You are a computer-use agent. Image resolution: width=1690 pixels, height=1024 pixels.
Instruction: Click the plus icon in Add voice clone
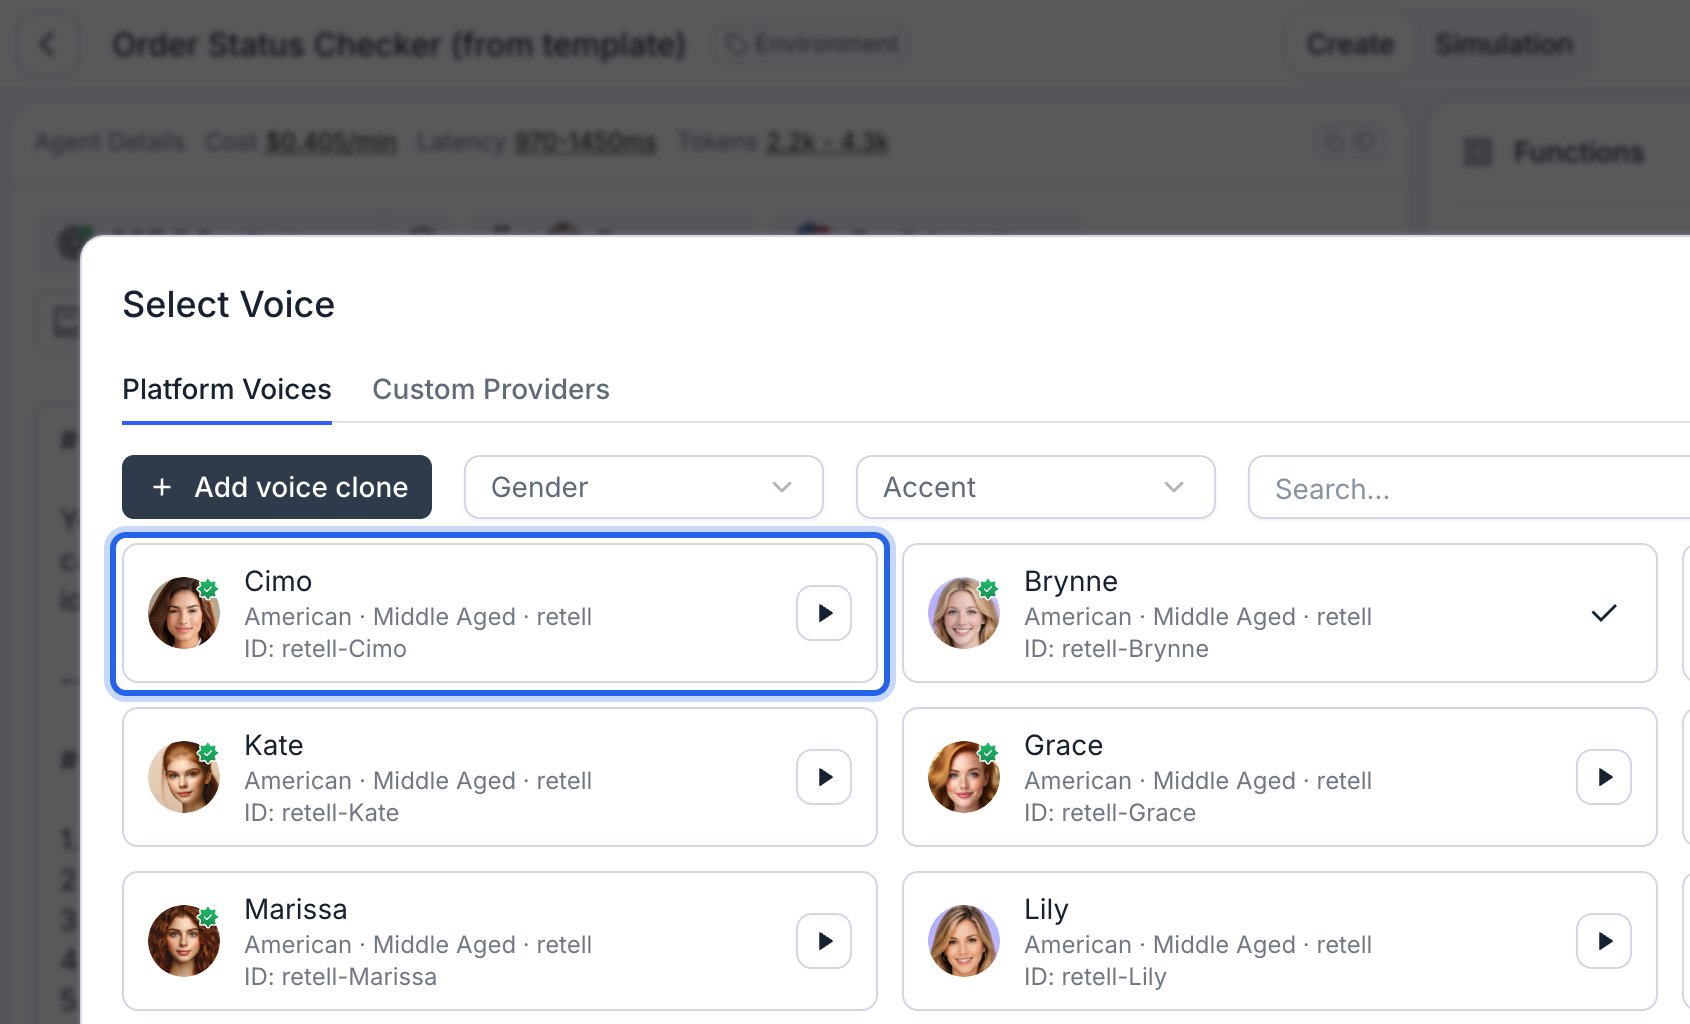(162, 487)
